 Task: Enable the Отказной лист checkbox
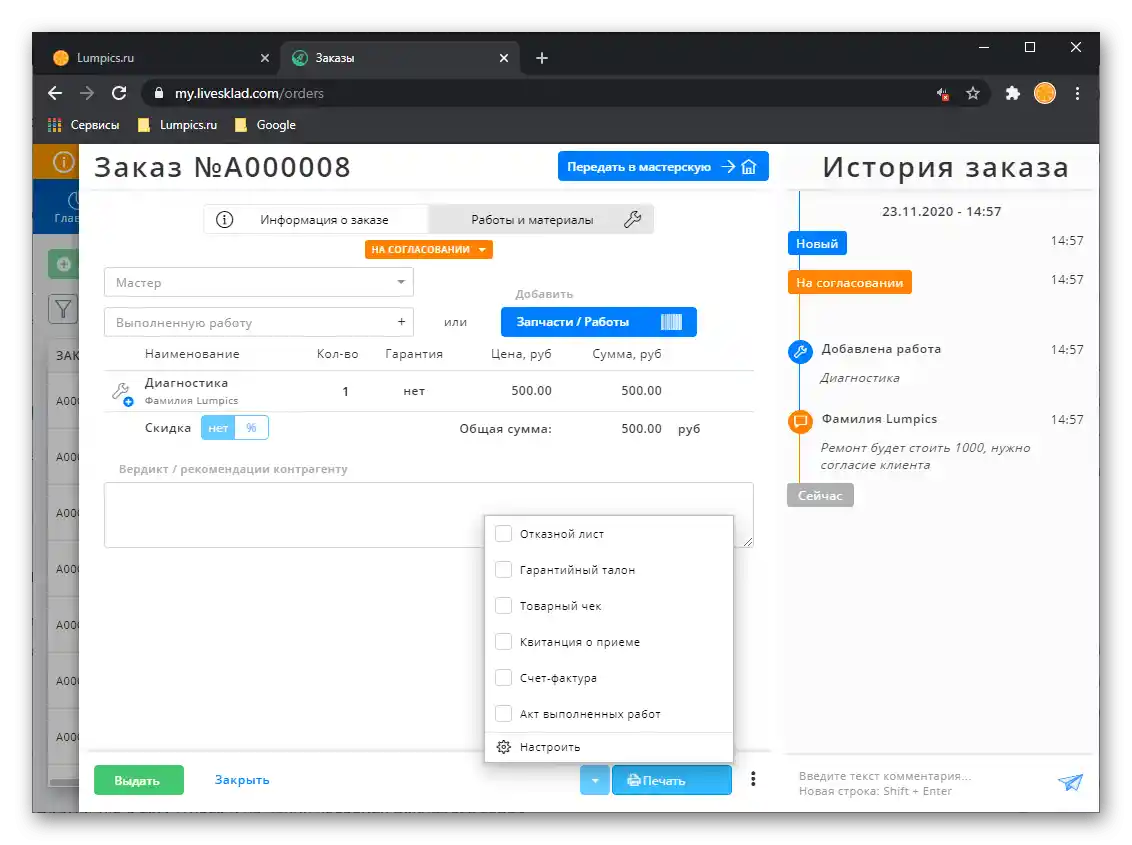coord(503,533)
